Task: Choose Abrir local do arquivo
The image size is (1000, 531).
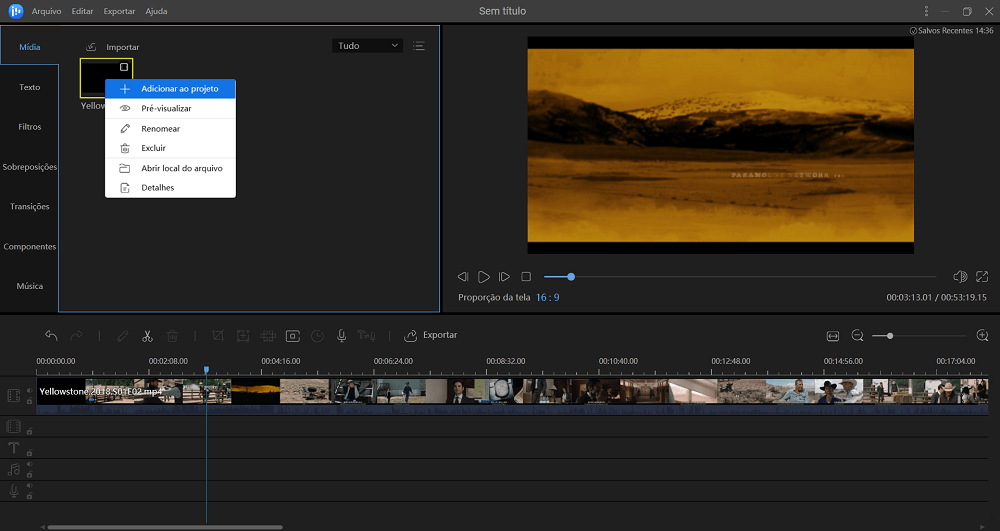Action: click(x=170, y=168)
